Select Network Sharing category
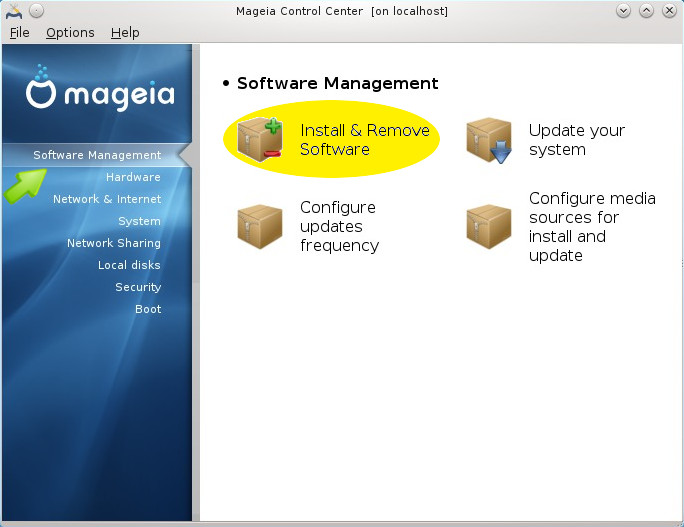The height and width of the screenshot is (527, 684). click(114, 243)
